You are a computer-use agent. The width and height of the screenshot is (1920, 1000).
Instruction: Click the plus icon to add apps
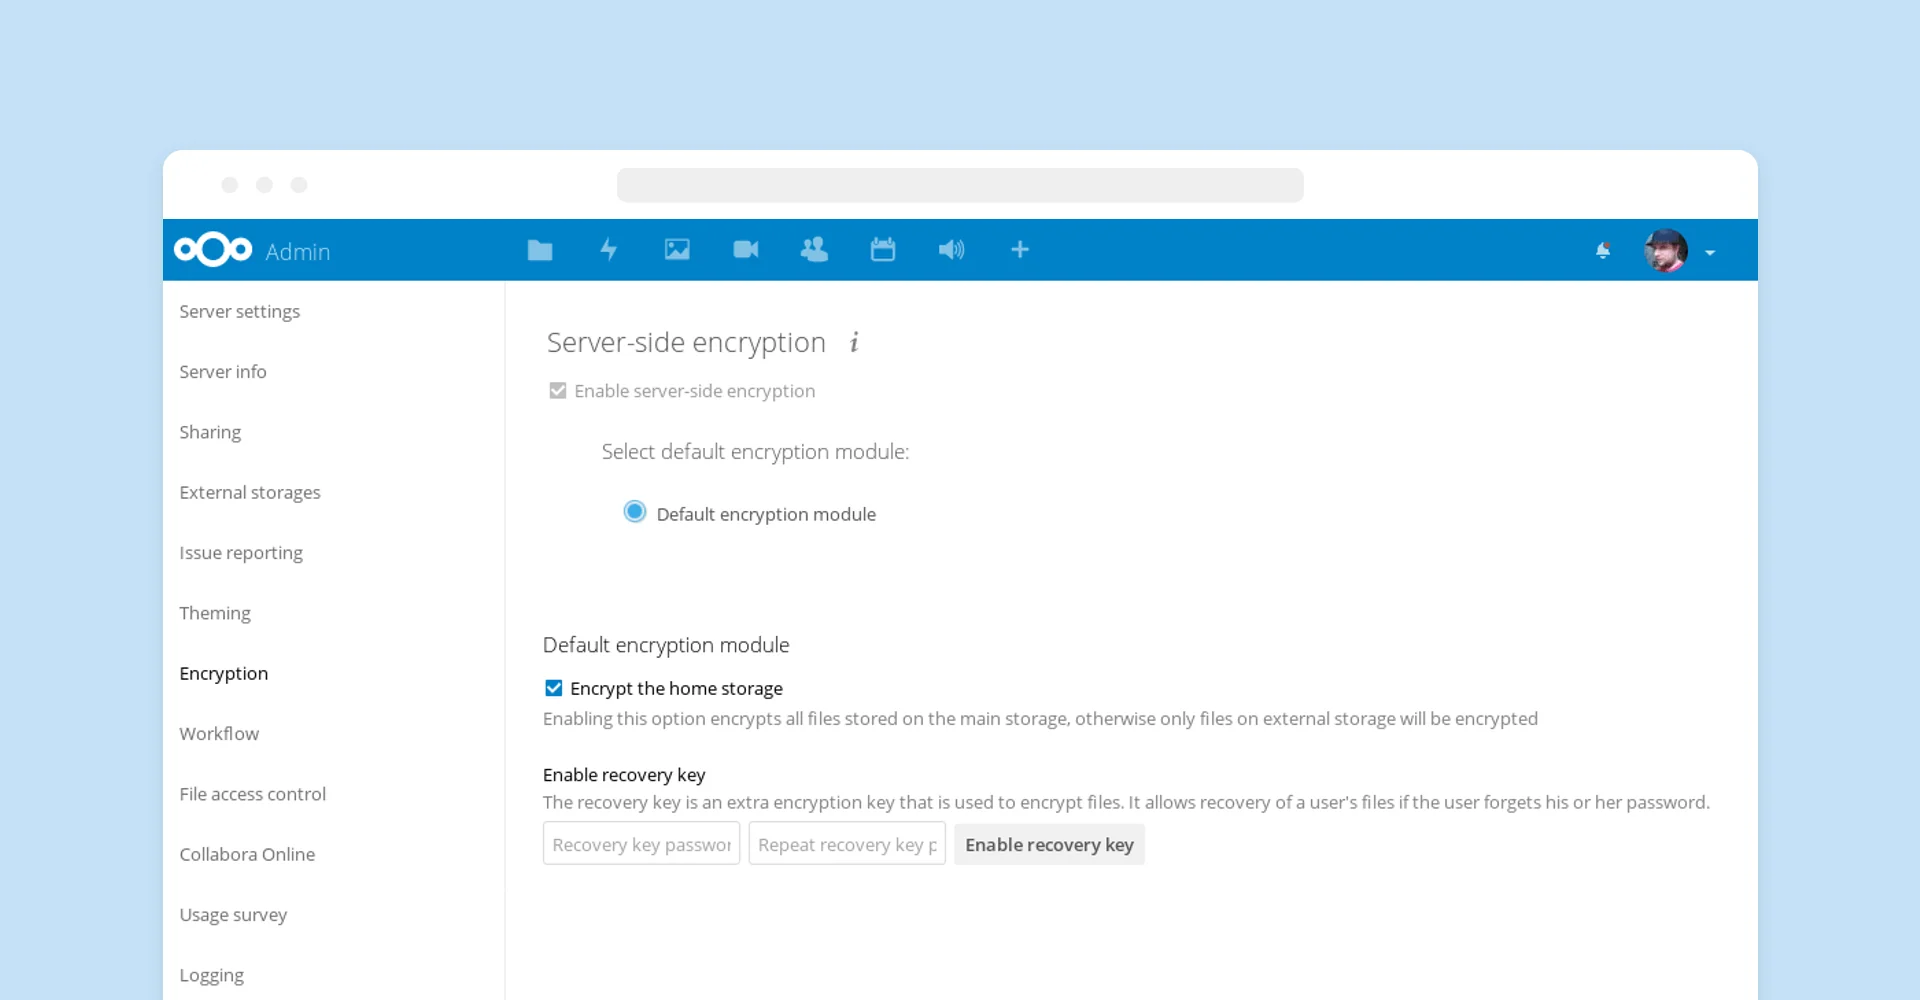click(1020, 250)
